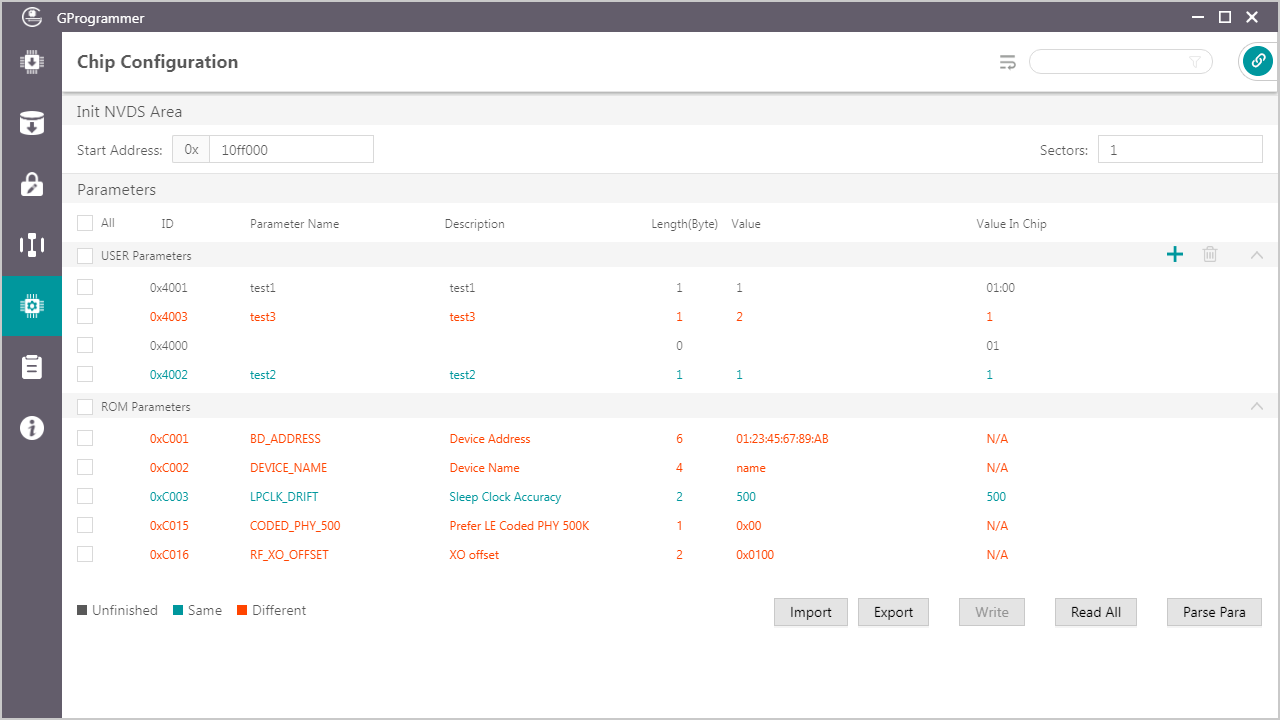Click the teal plus icon to add parameter
The height and width of the screenshot is (720, 1280).
(1175, 255)
